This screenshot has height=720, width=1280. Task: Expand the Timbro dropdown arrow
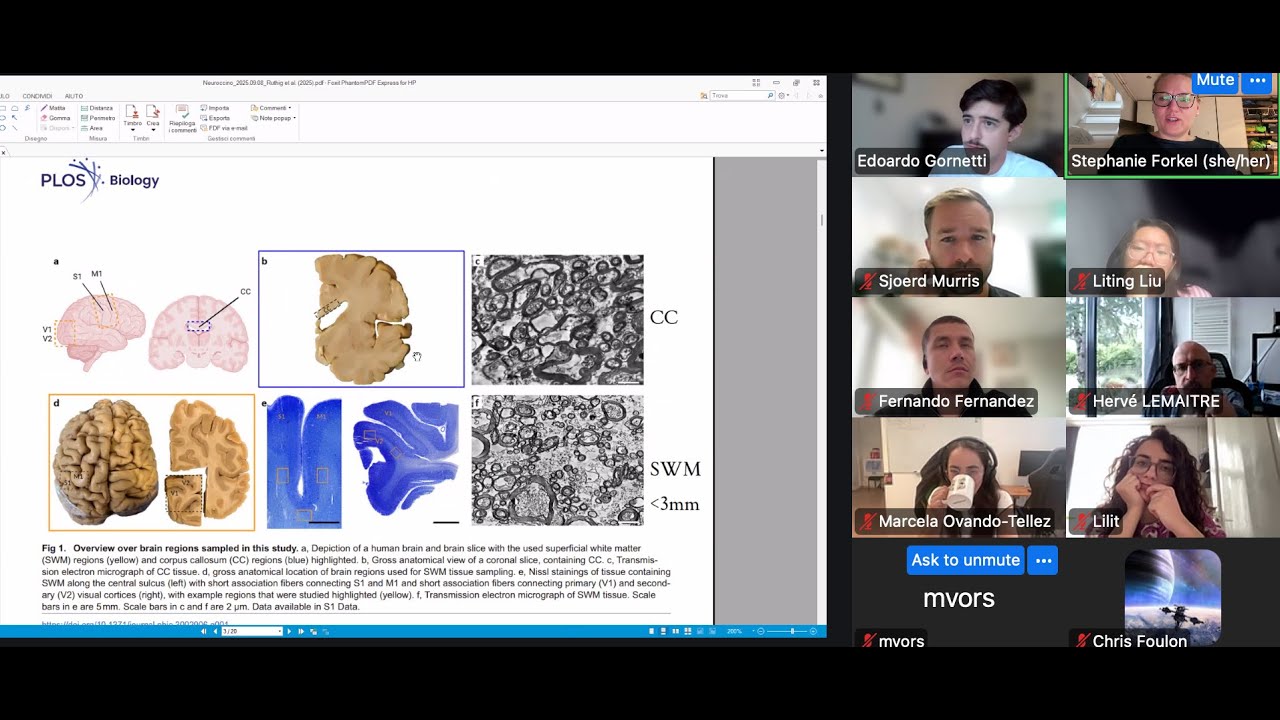[x=133, y=130]
